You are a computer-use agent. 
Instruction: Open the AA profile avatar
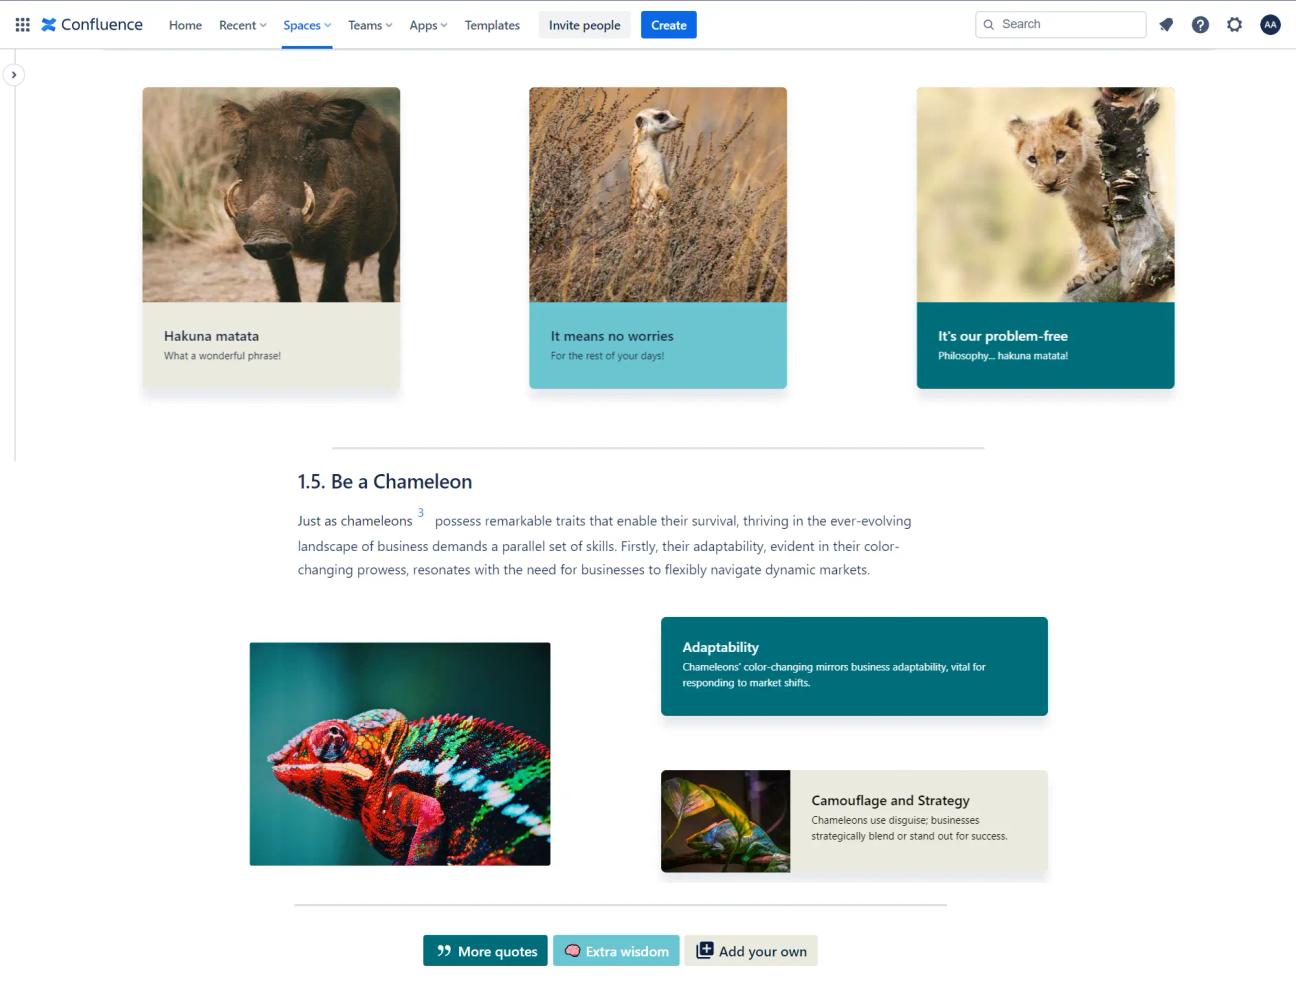1270,25
